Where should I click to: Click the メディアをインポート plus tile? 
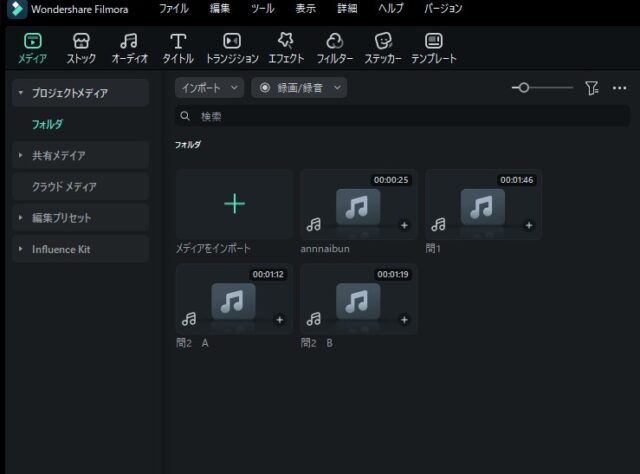coord(234,204)
